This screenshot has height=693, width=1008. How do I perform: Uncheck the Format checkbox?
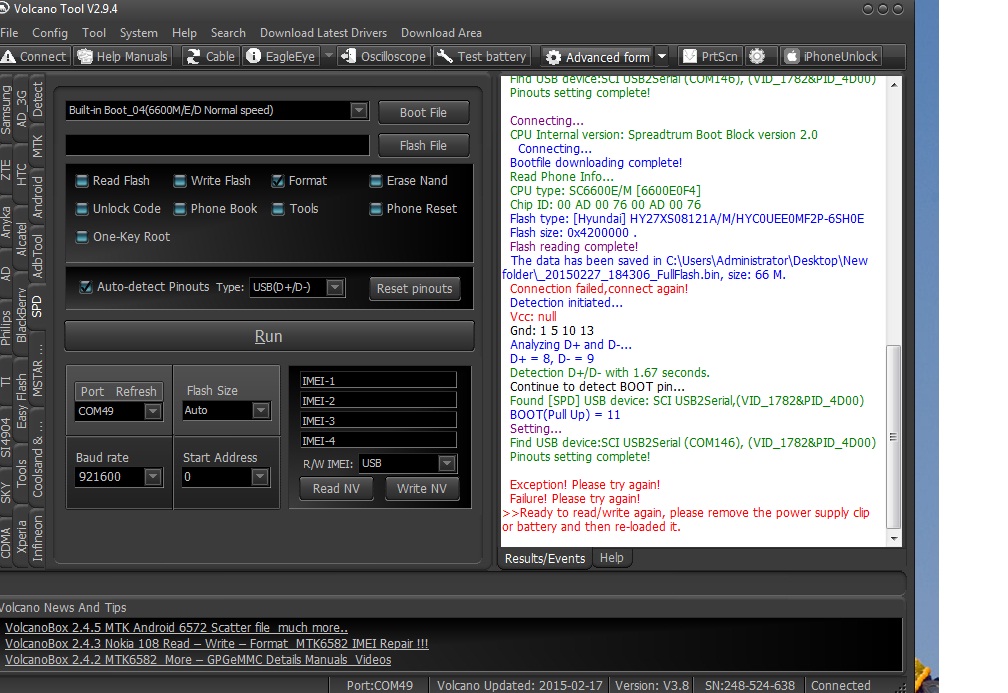[278, 181]
